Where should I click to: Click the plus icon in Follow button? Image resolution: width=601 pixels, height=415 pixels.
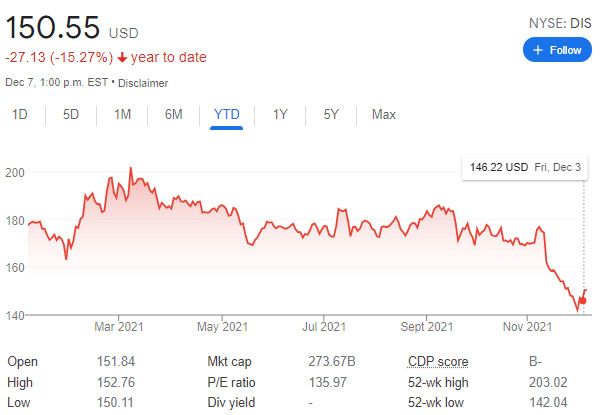[x=538, y=50]
